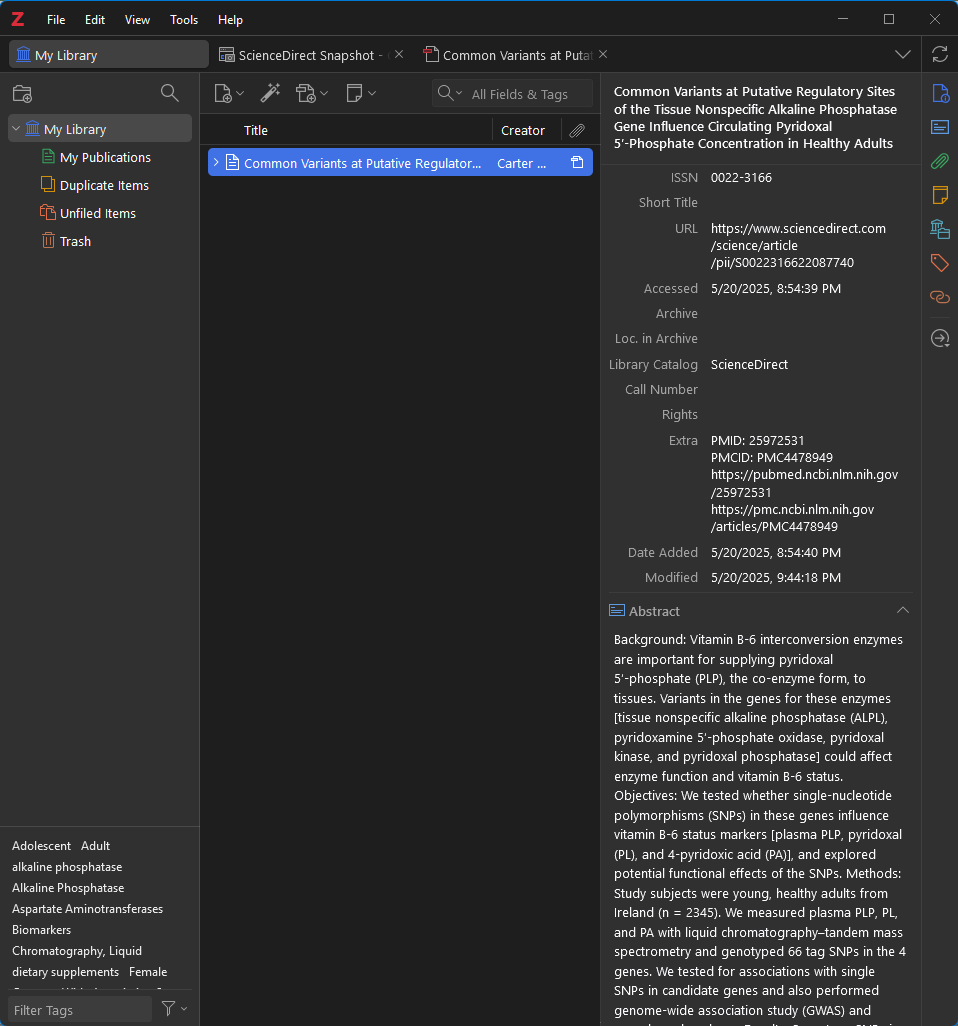
Task: Collapse the My Library tree node
Action: point(16,129)
